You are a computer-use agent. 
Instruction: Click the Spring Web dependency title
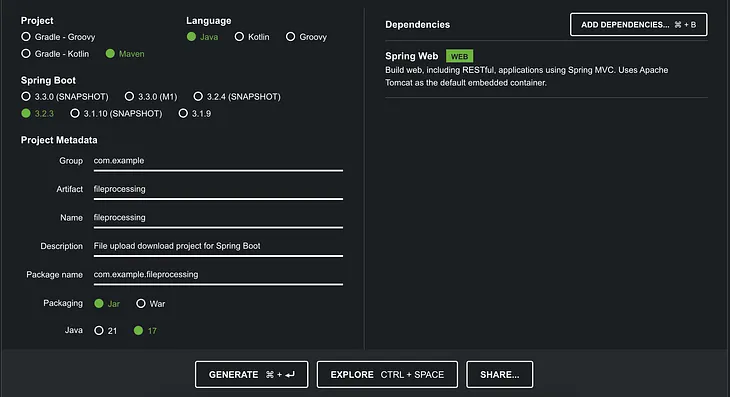(412, 56)
